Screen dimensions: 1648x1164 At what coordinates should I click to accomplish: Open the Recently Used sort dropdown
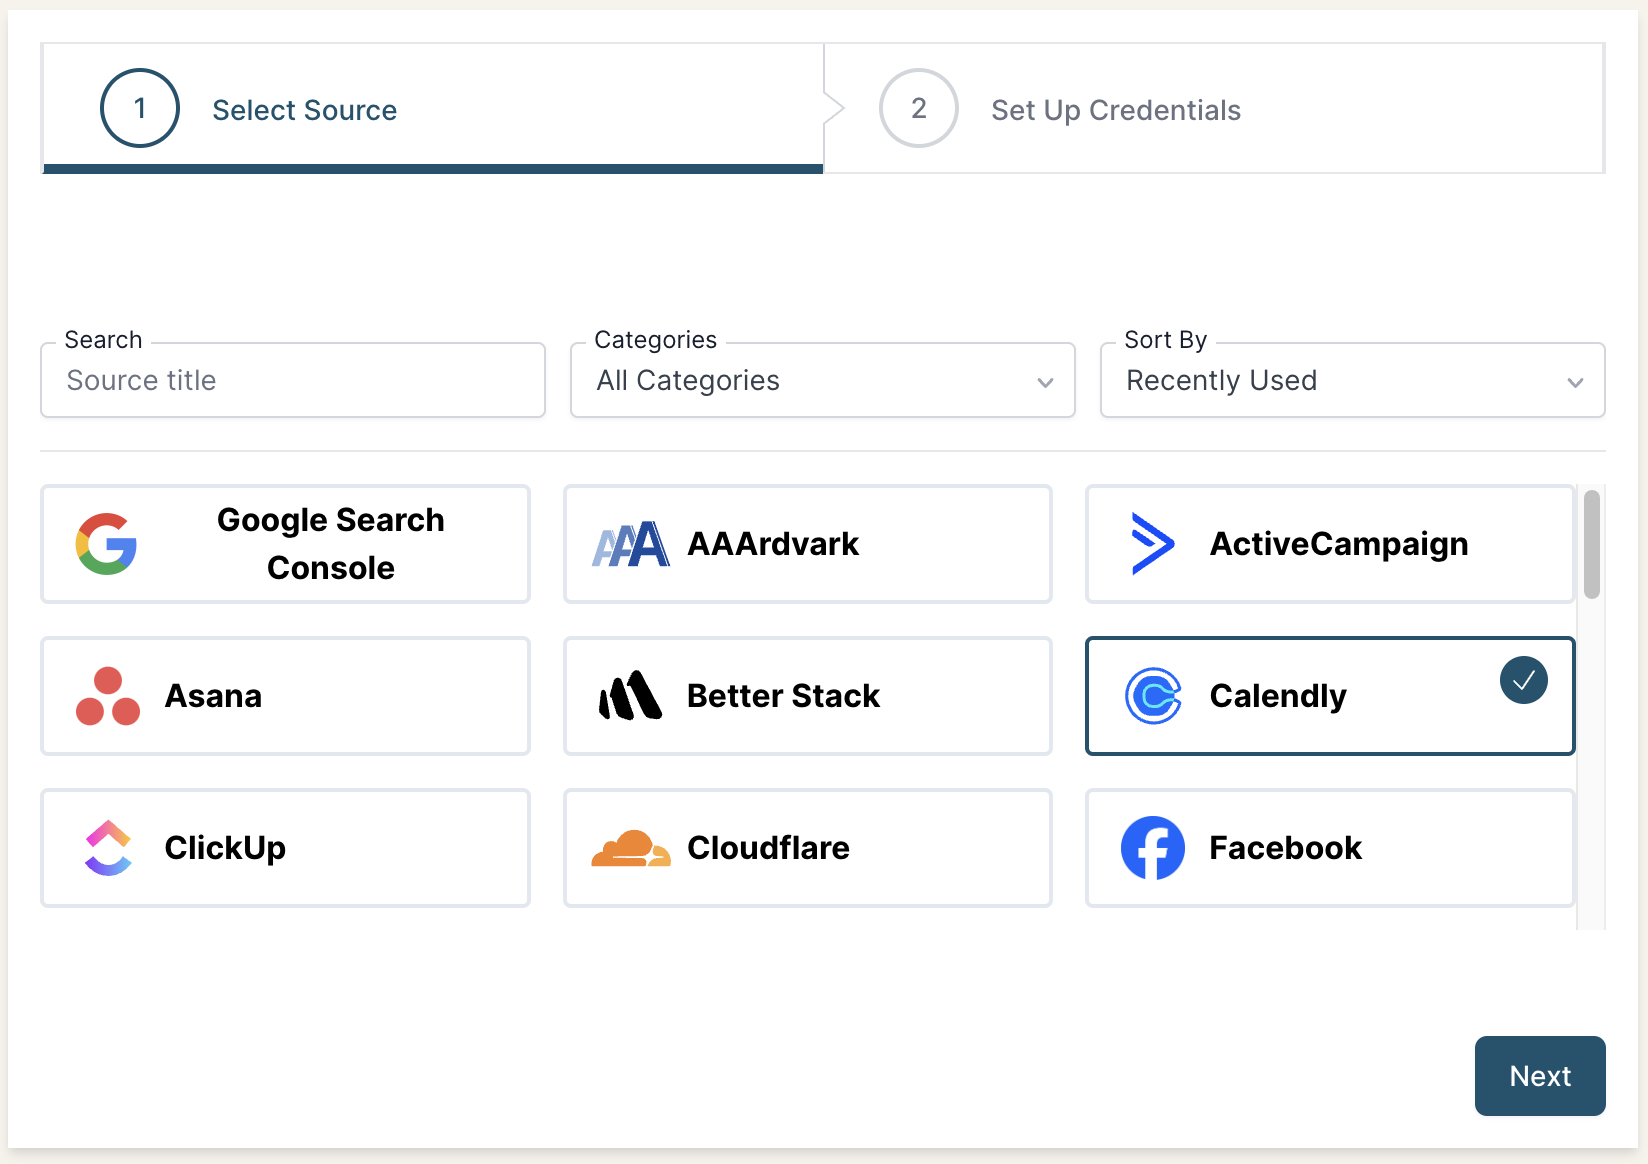click(1352, 380)
